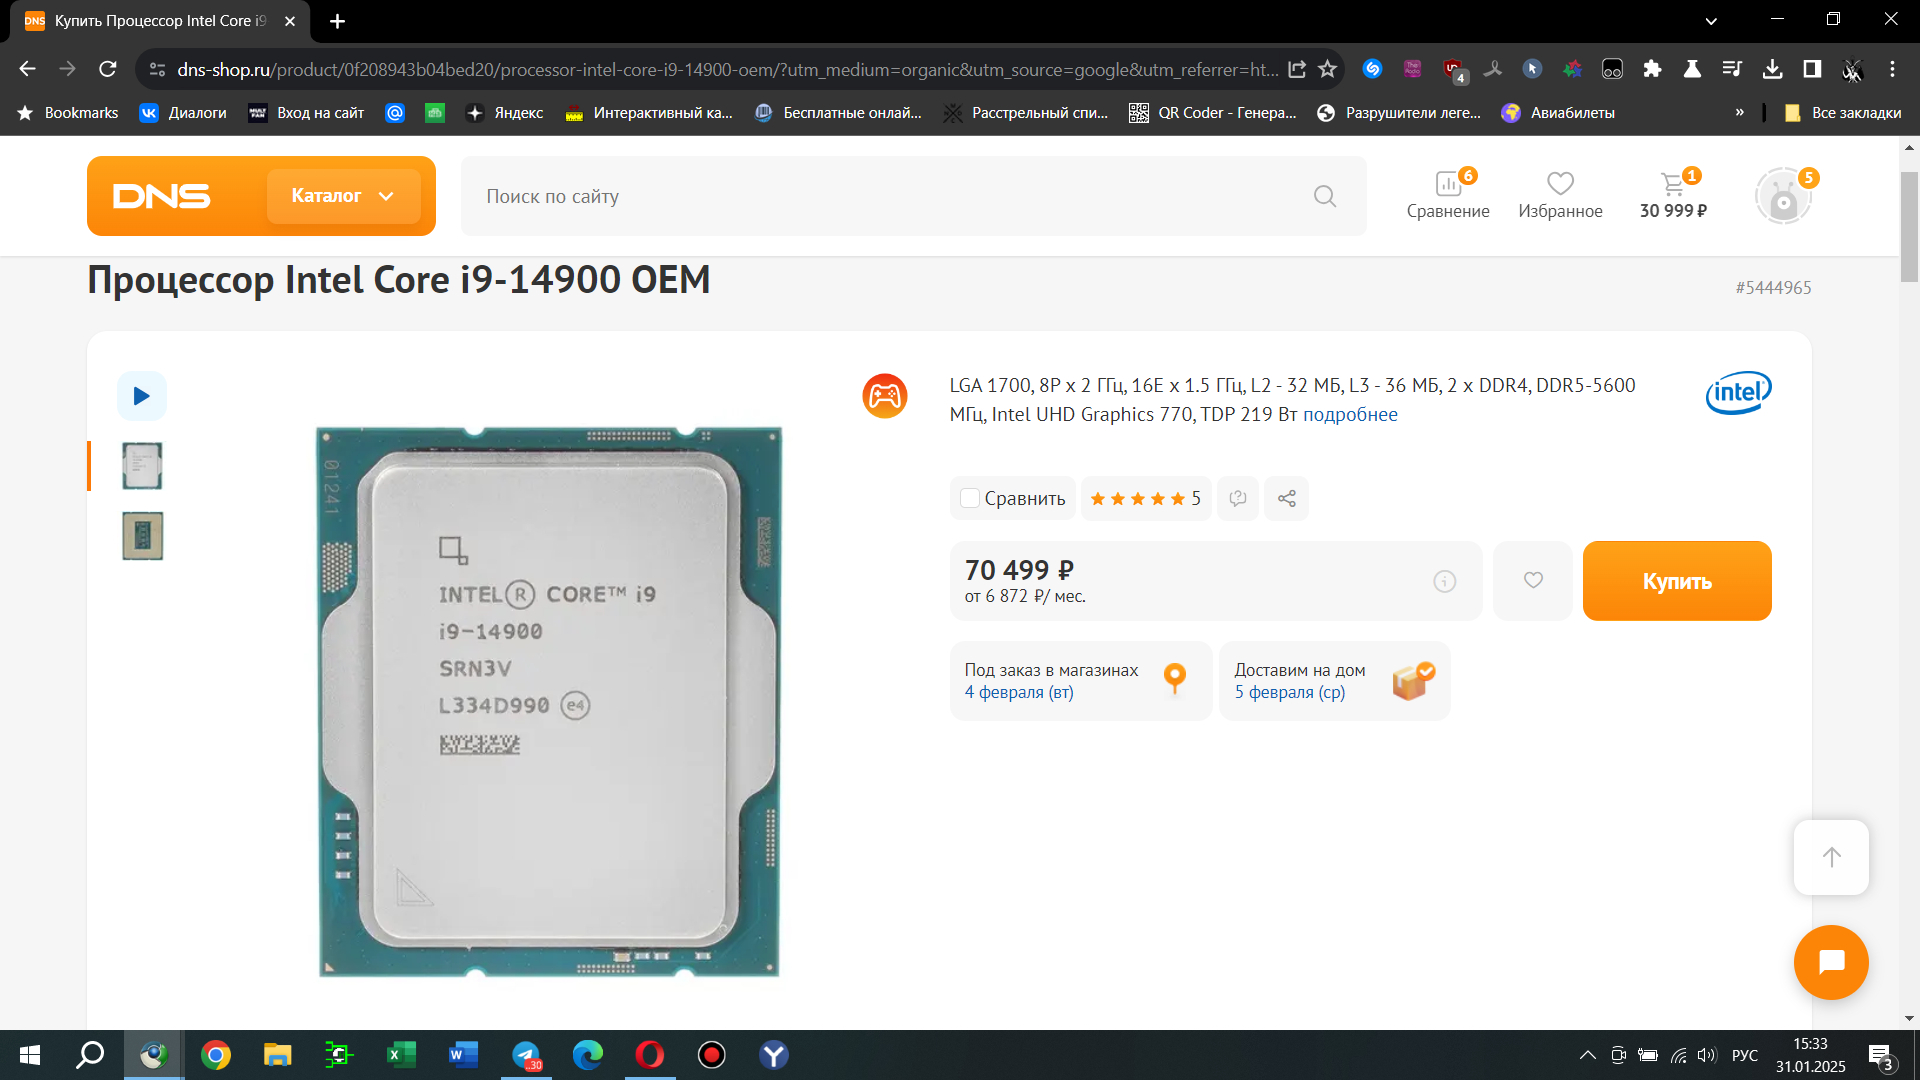
Task: Click the price info icon
Action: (1444, 581)
